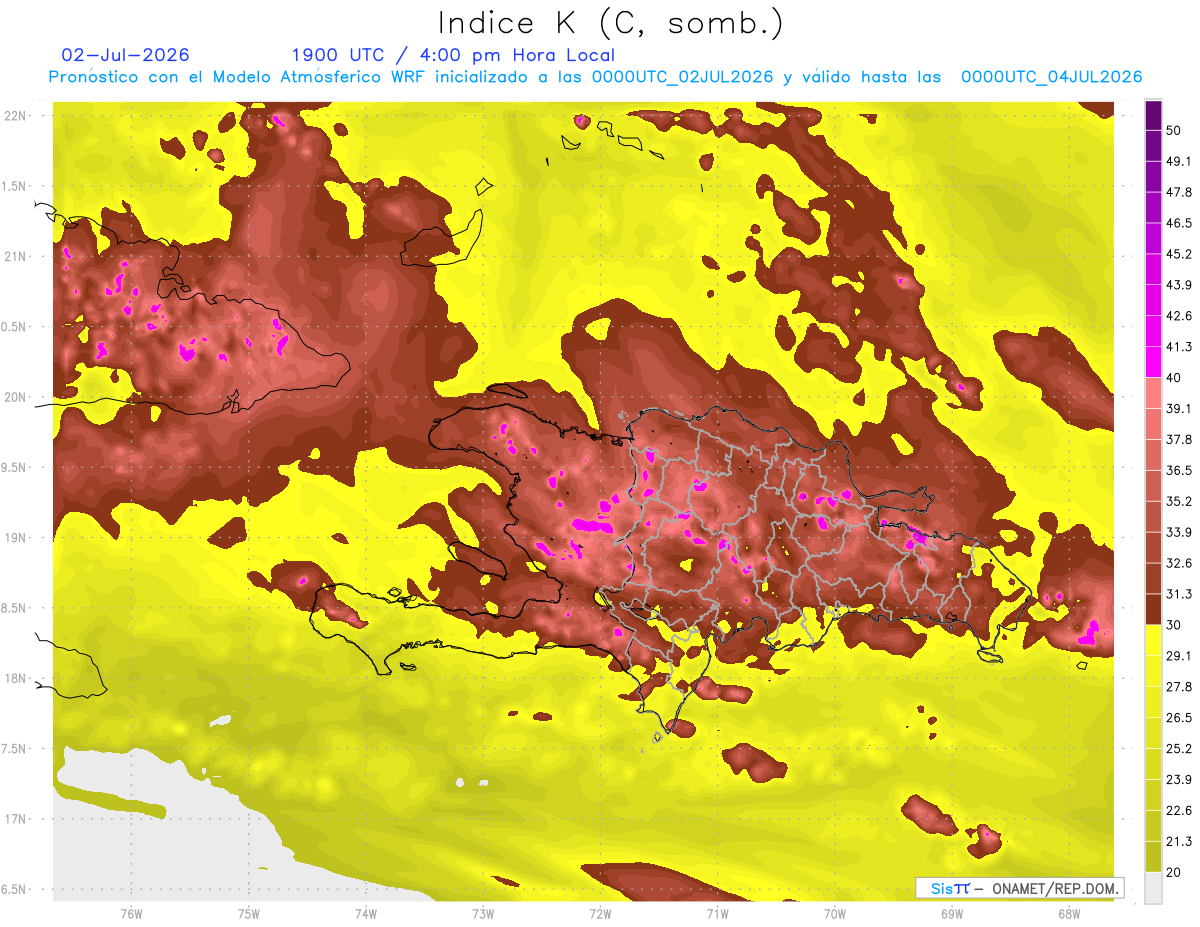Click the latitude axis label "18N"
This screenshot has height=927, width=1200.
coord(16,678)
